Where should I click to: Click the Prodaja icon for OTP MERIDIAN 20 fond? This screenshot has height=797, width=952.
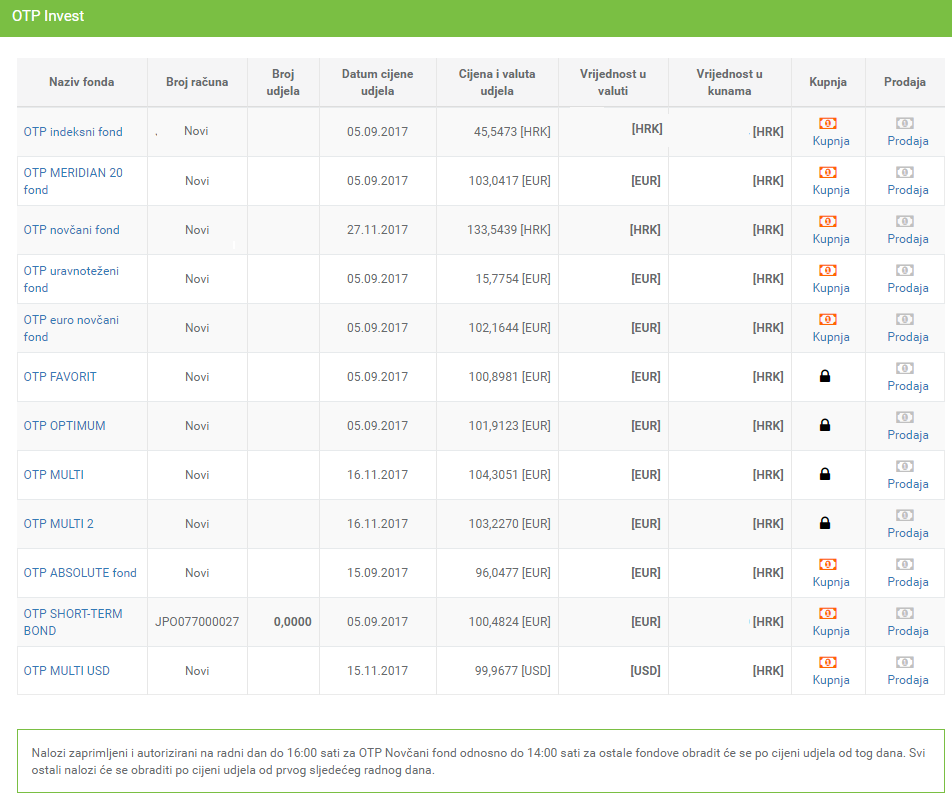point(905,173)
